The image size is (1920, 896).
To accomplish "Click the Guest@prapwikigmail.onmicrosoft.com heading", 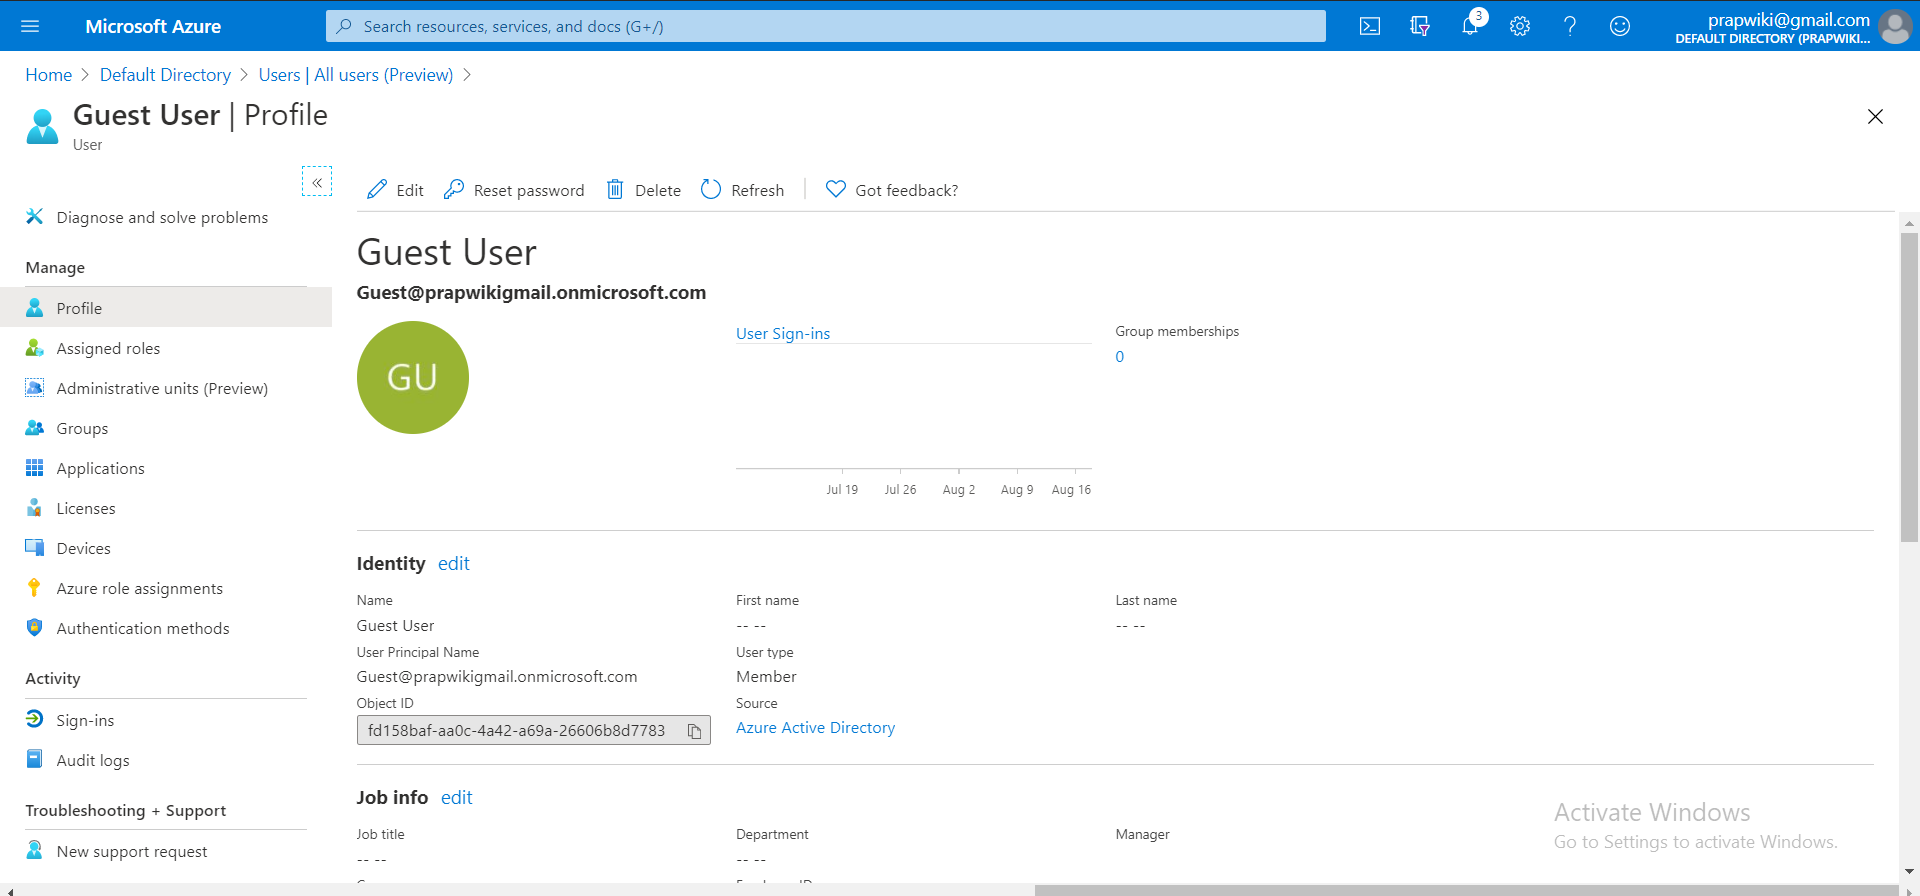I will tap(531, 293).
